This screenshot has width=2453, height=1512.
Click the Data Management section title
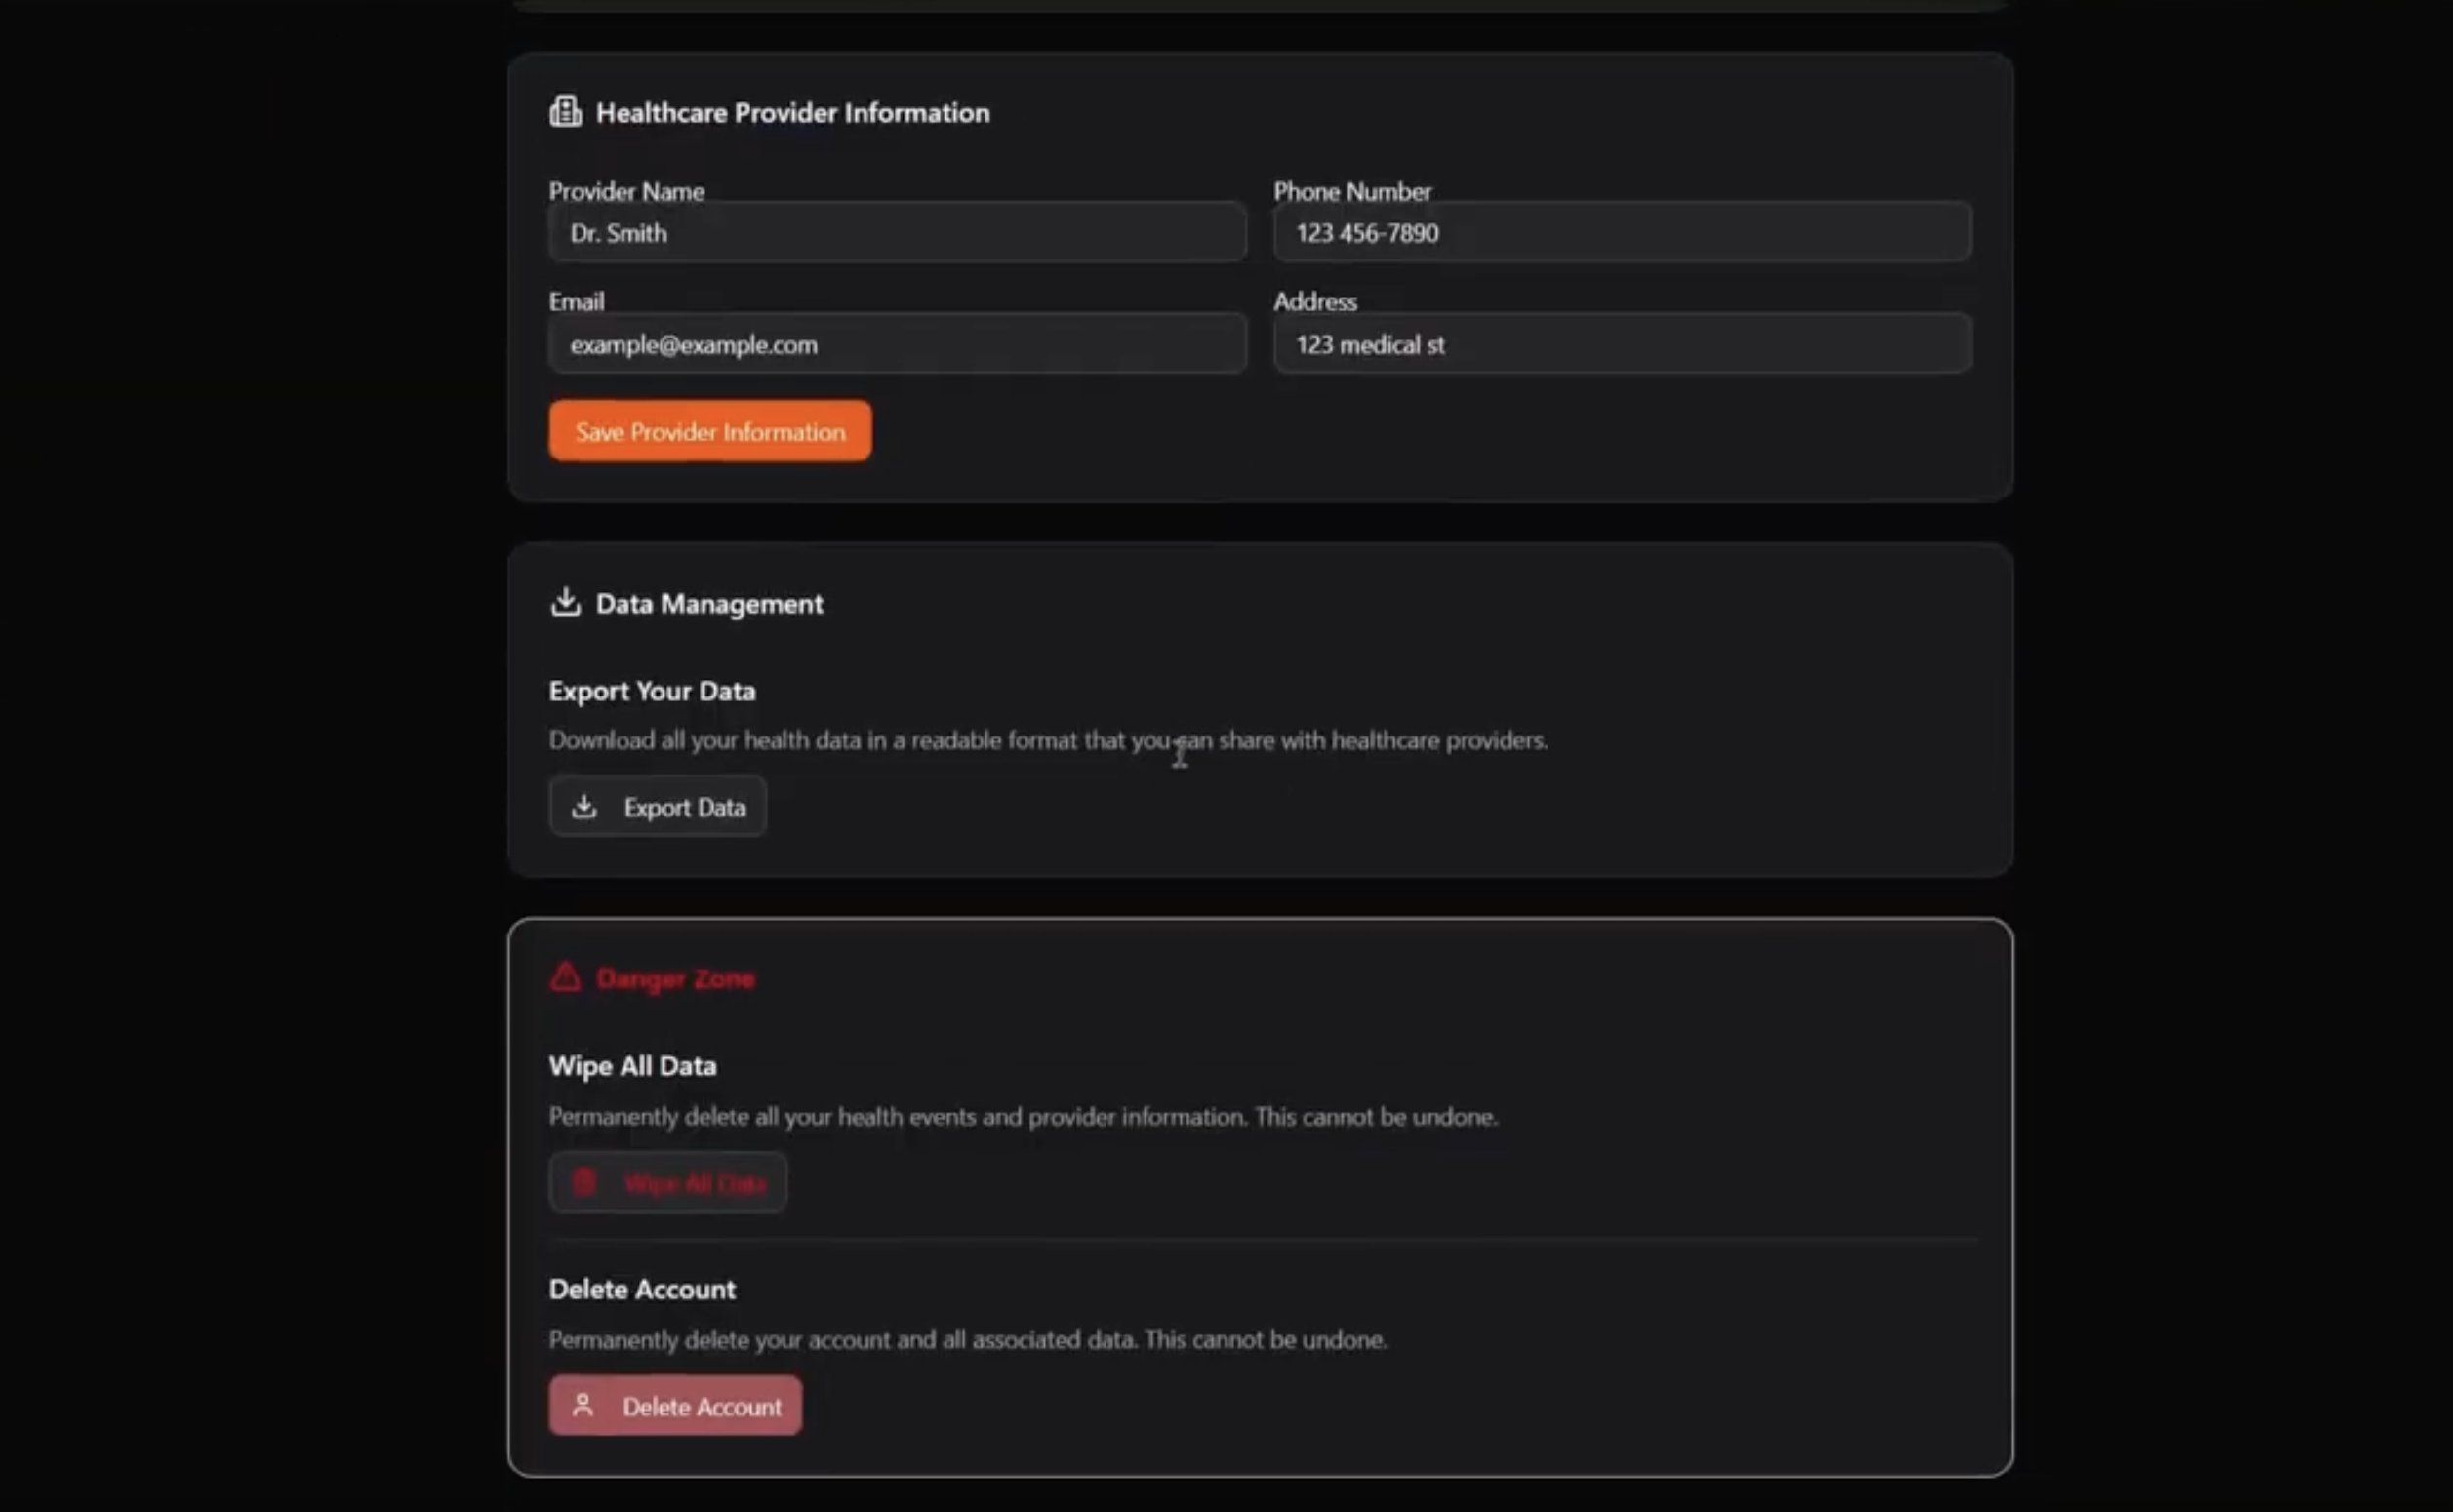pos(709,604)
